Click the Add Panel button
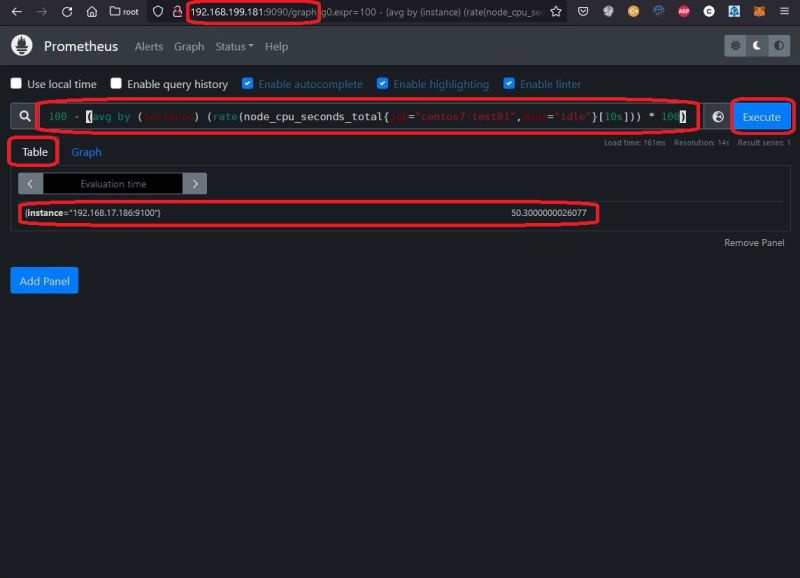 click(44, 281)
